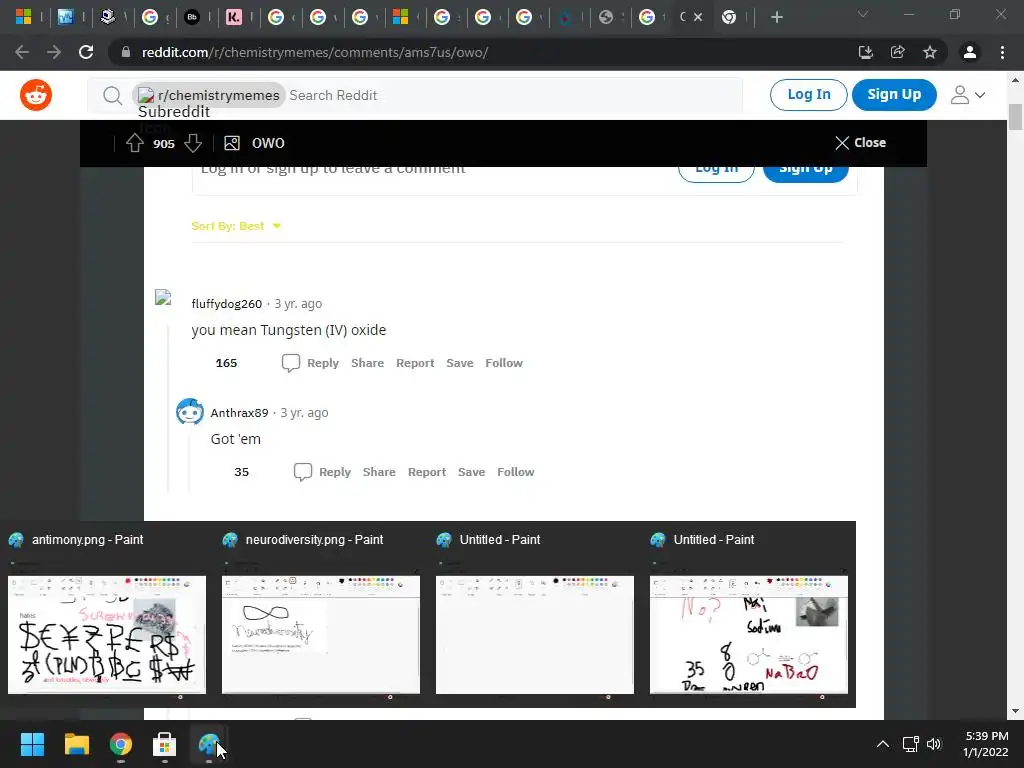Click Paint icon in taskbar

click(x=209, y=744)
